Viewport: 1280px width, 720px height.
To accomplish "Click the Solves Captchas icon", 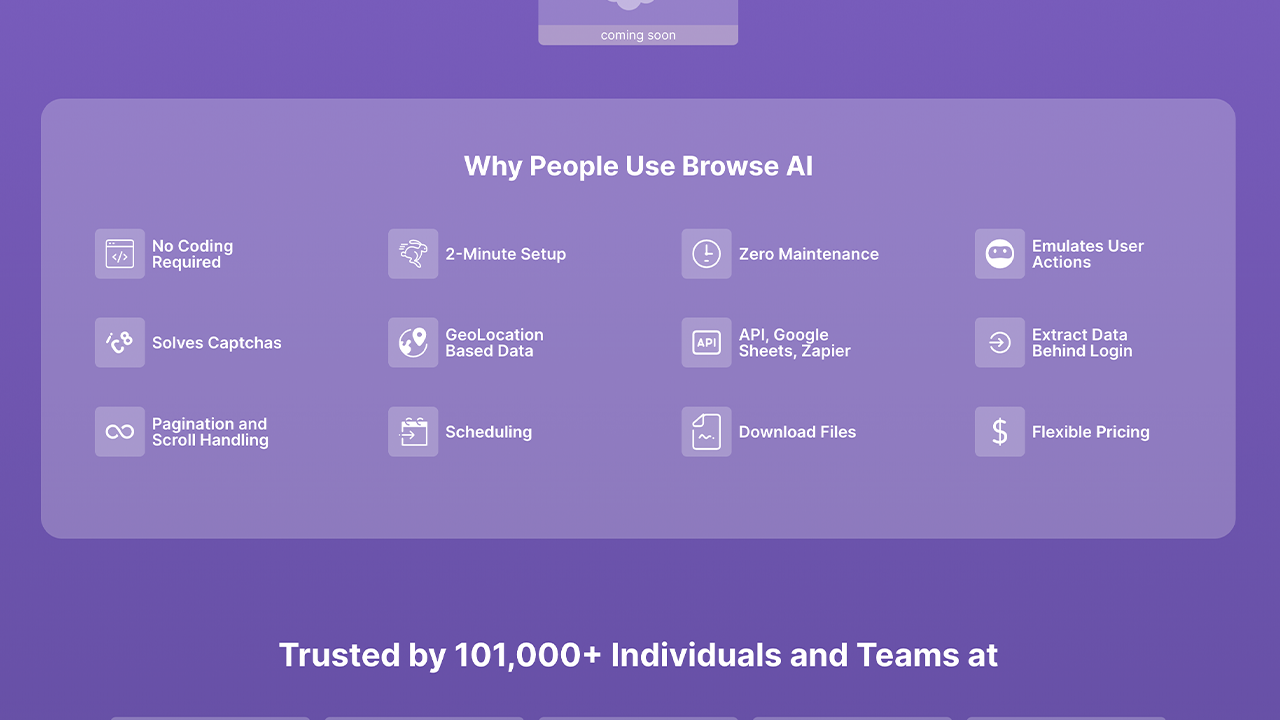I will [120, 343].
